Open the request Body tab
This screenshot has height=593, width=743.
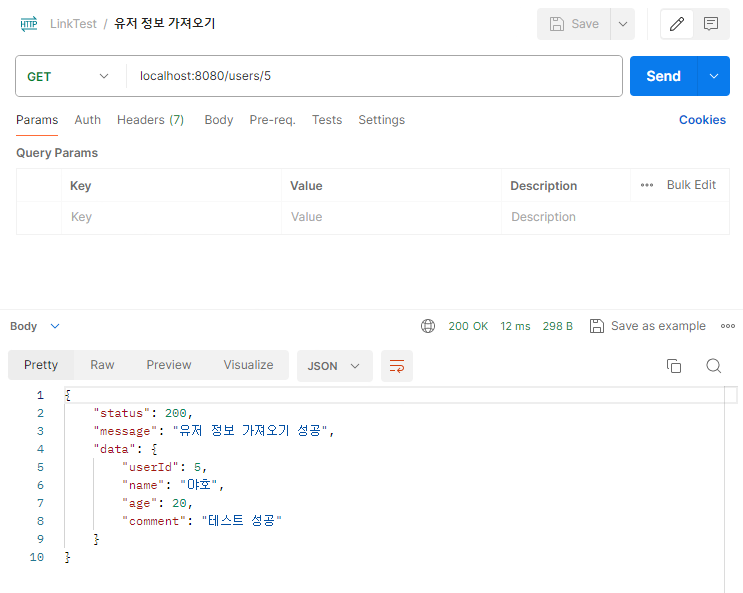219,120
